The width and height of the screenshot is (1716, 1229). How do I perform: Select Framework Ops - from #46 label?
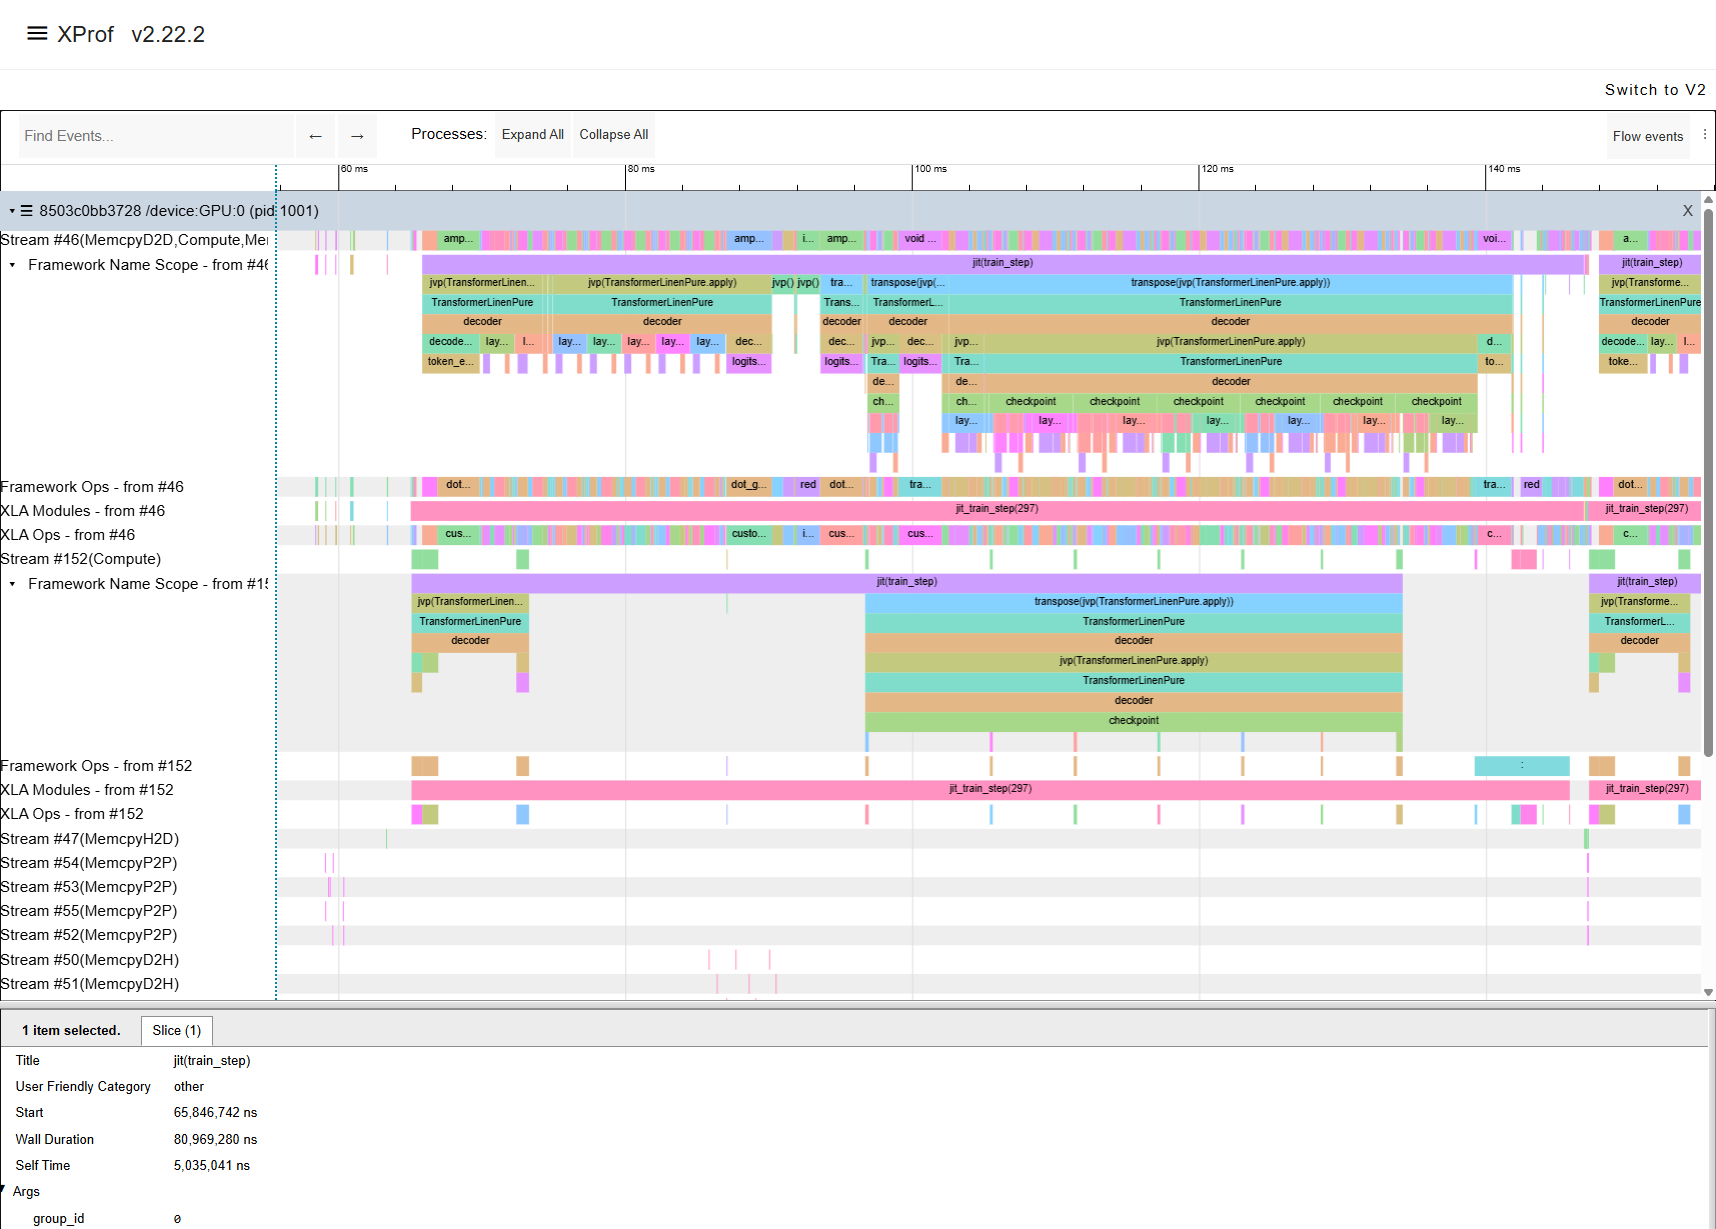click(x=92, y=487)
